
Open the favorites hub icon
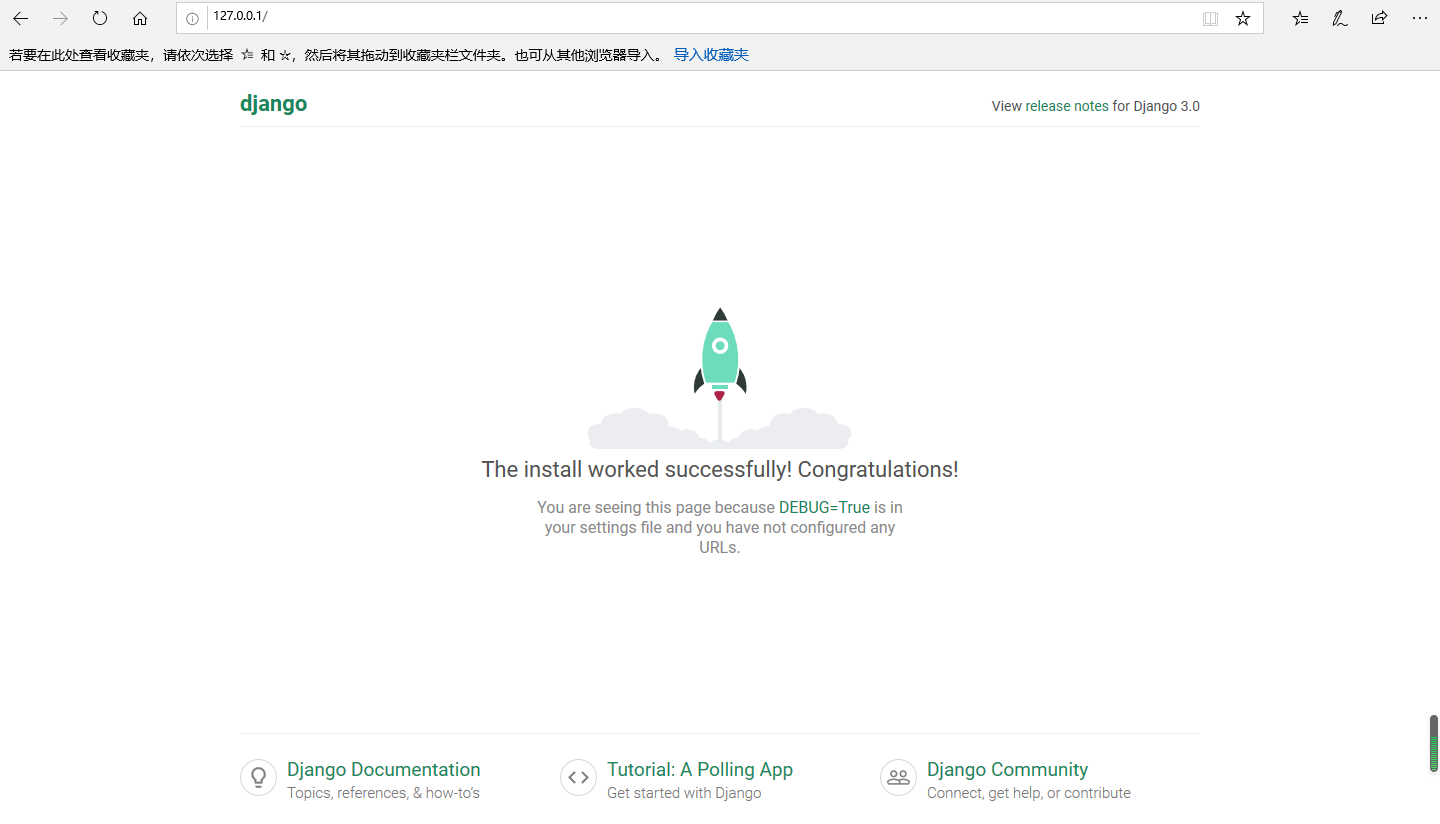tap(1300, 18)
